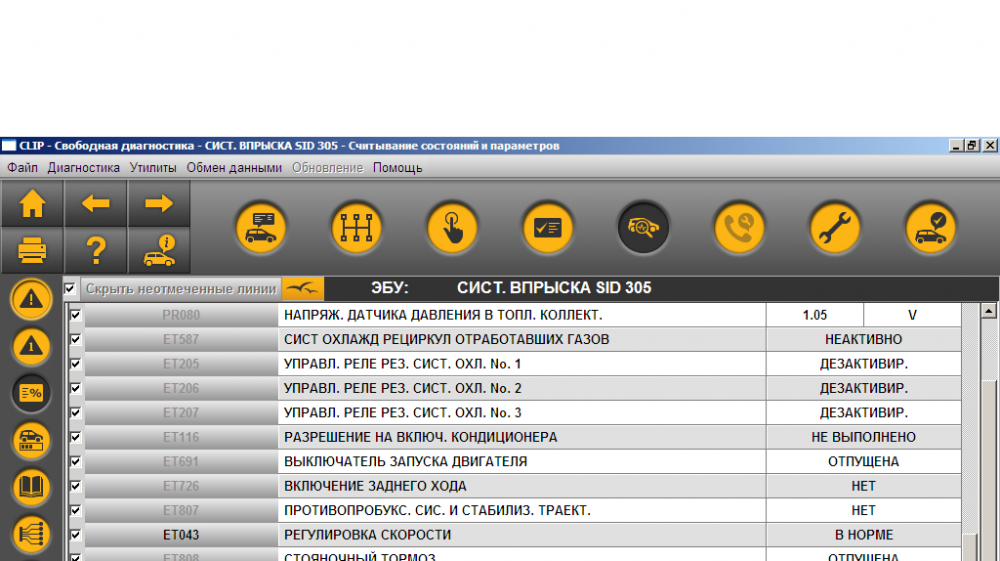Select 'СИСТ ОХЛАЖД РЕЦИРКУЛ ОТРАБОТАВШИХ ГАЗОВ' text
Screen dimensions: 1000x561
pos(446,339)
